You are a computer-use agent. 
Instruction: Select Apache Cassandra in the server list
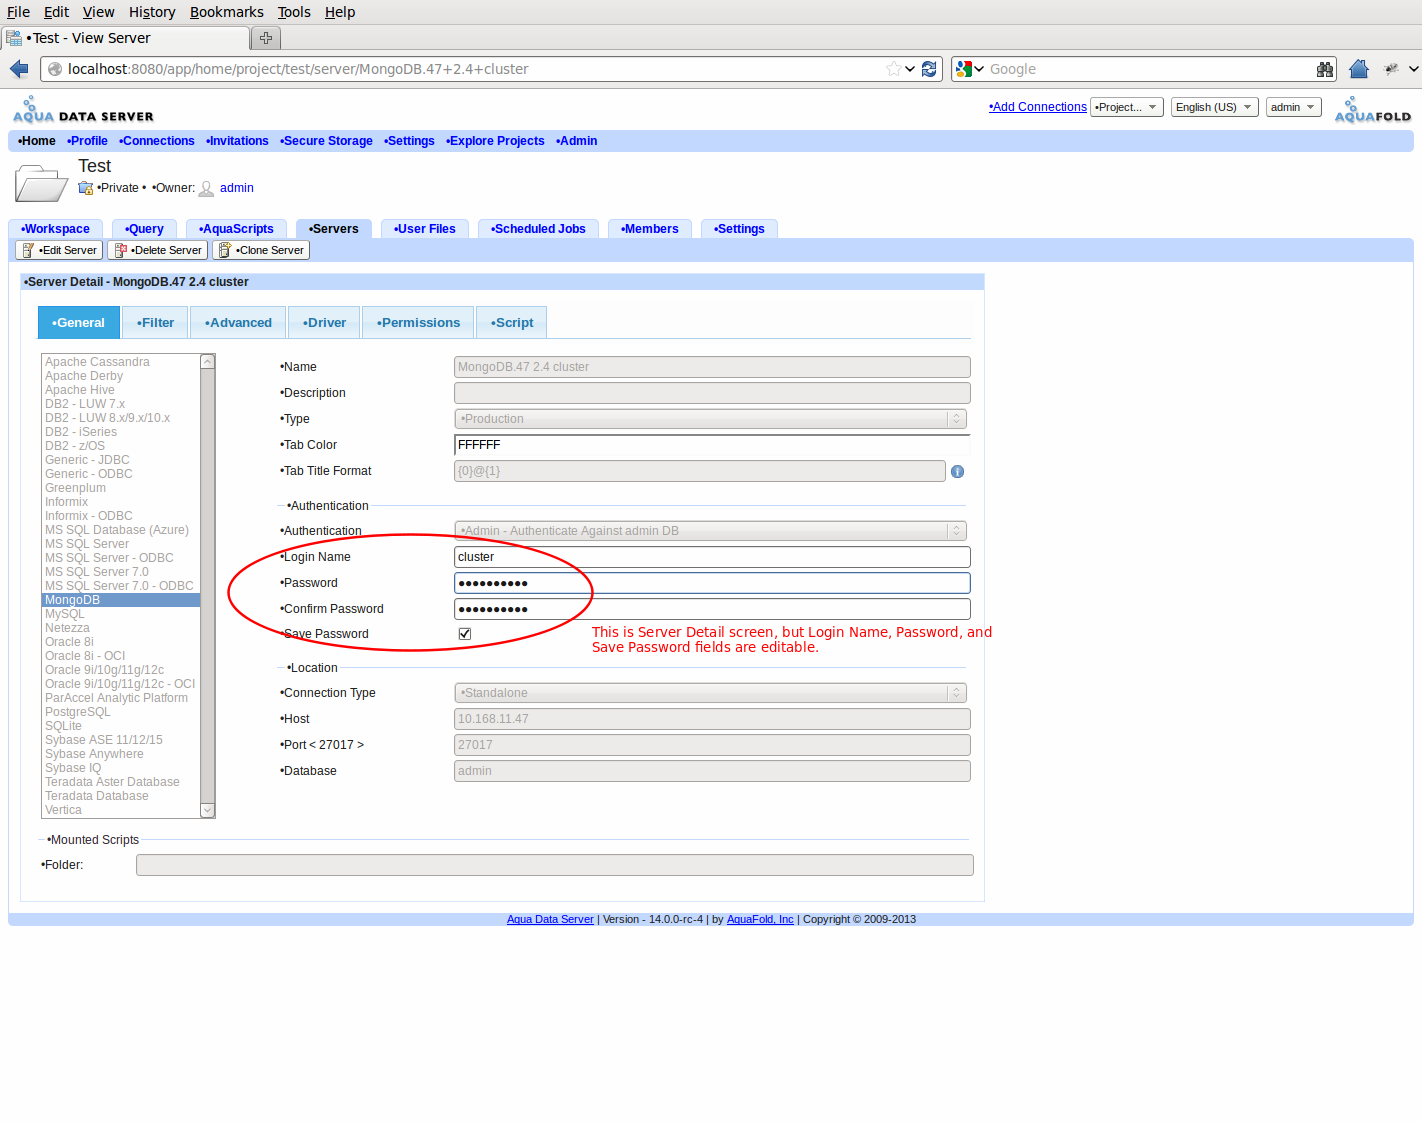click(121, 362)
